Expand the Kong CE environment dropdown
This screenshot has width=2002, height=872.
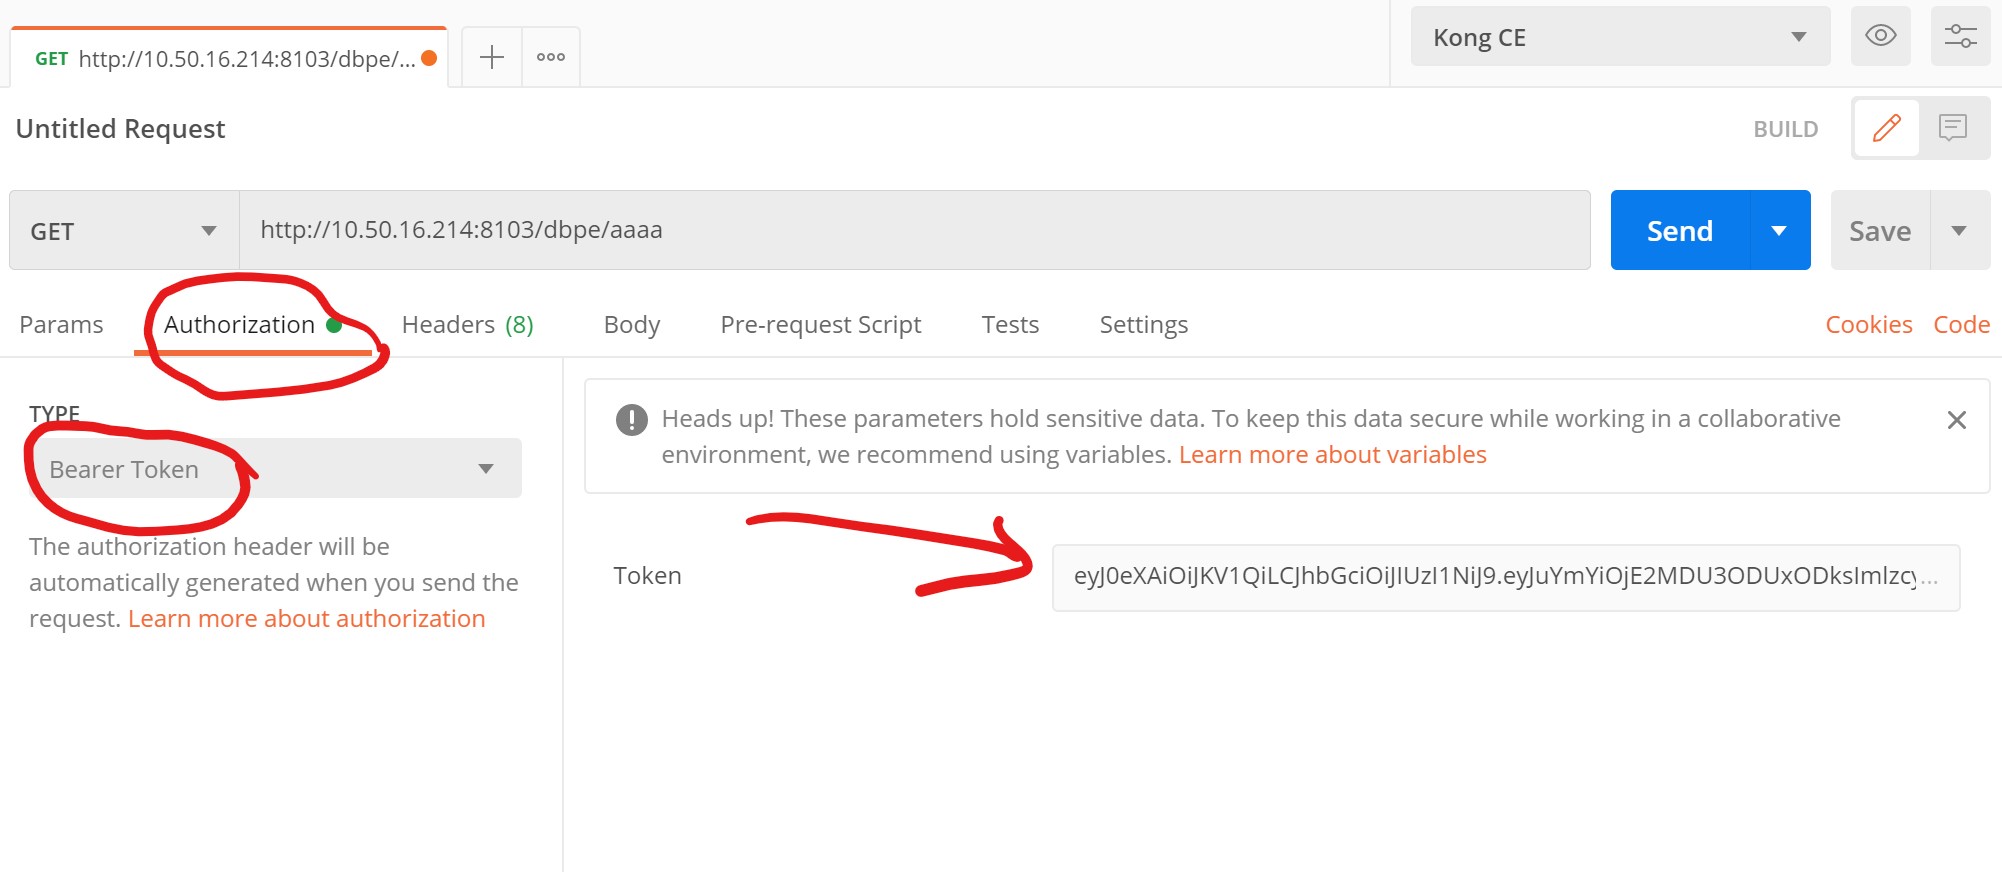coord(1620,37)
